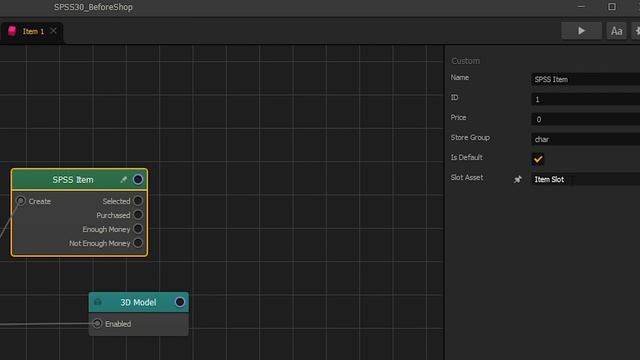Click the lock icon on 3D Model node
Image resolution: width=640 pixels, height=360 pixels.
[x=98, y=302]
